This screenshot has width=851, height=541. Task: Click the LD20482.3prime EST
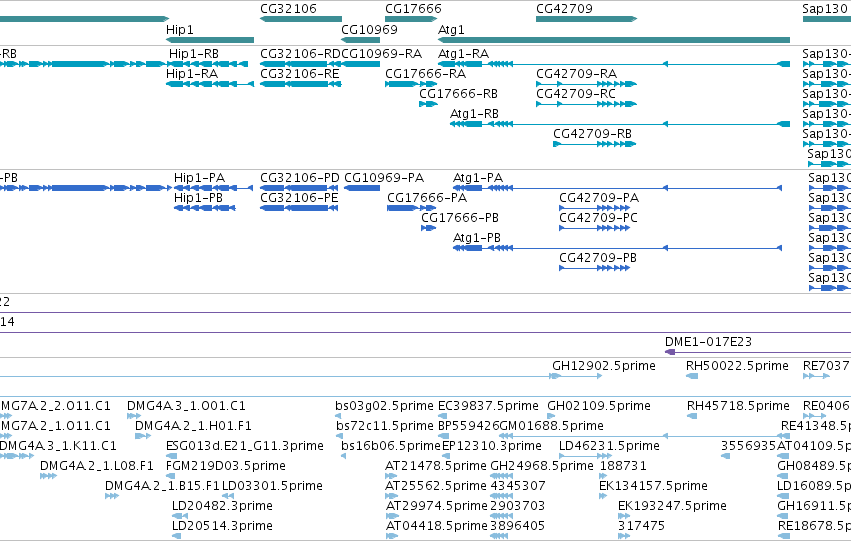tap(180, 517)
